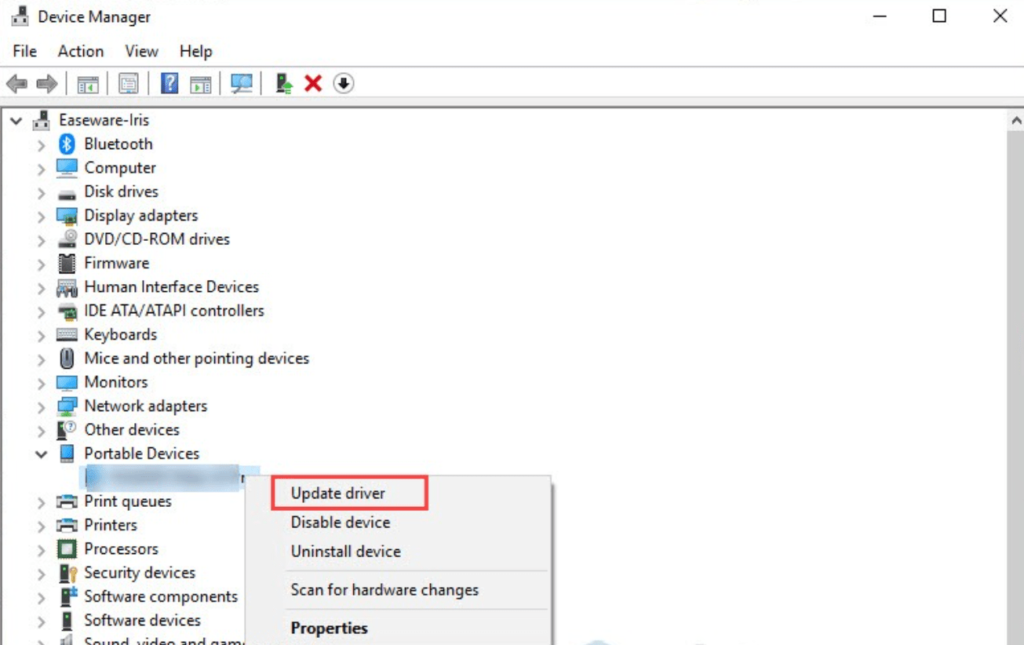Choose Disable device from context menu
This screenshot has height=645, width=1024.
coord(340,522)
